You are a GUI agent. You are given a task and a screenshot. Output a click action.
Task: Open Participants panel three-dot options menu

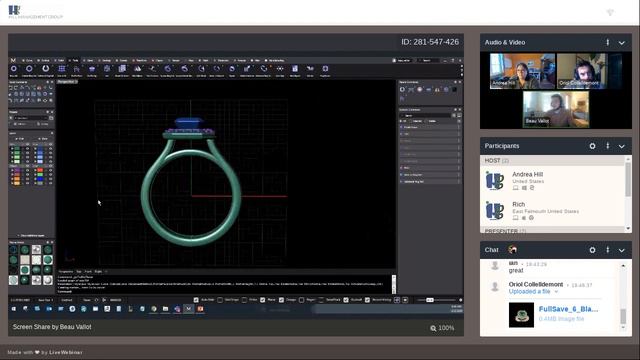(x=607, y=146)
